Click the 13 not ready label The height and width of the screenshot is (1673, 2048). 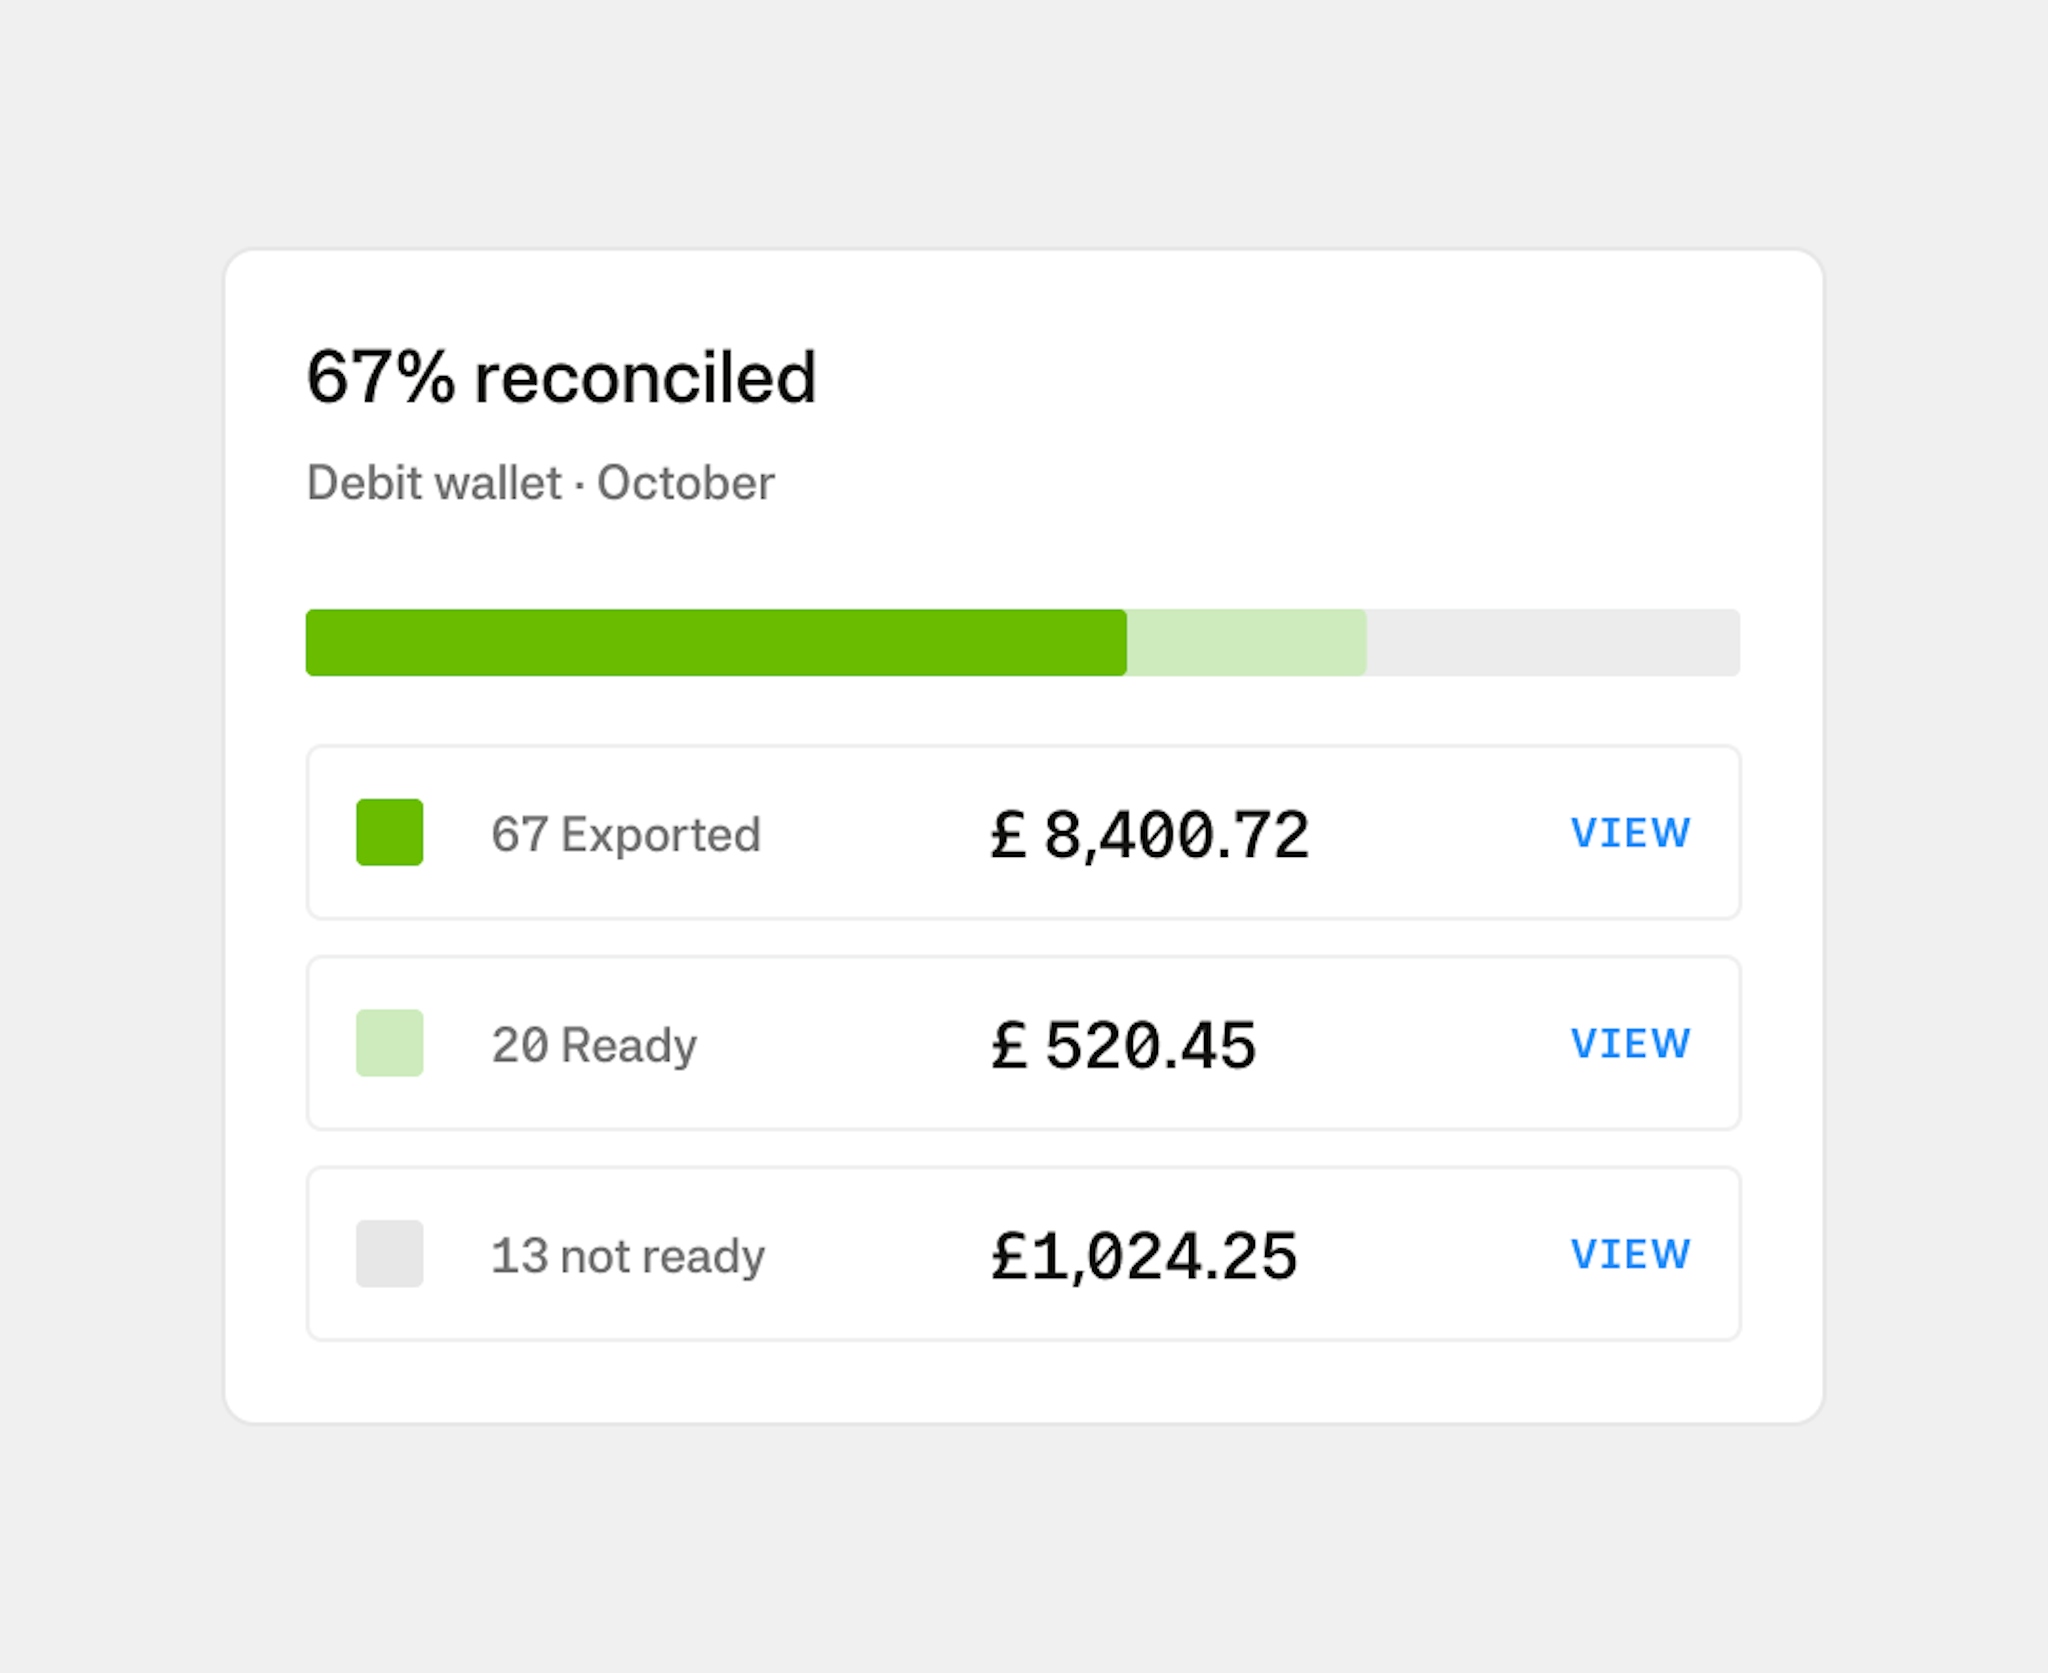point(628,1255)
